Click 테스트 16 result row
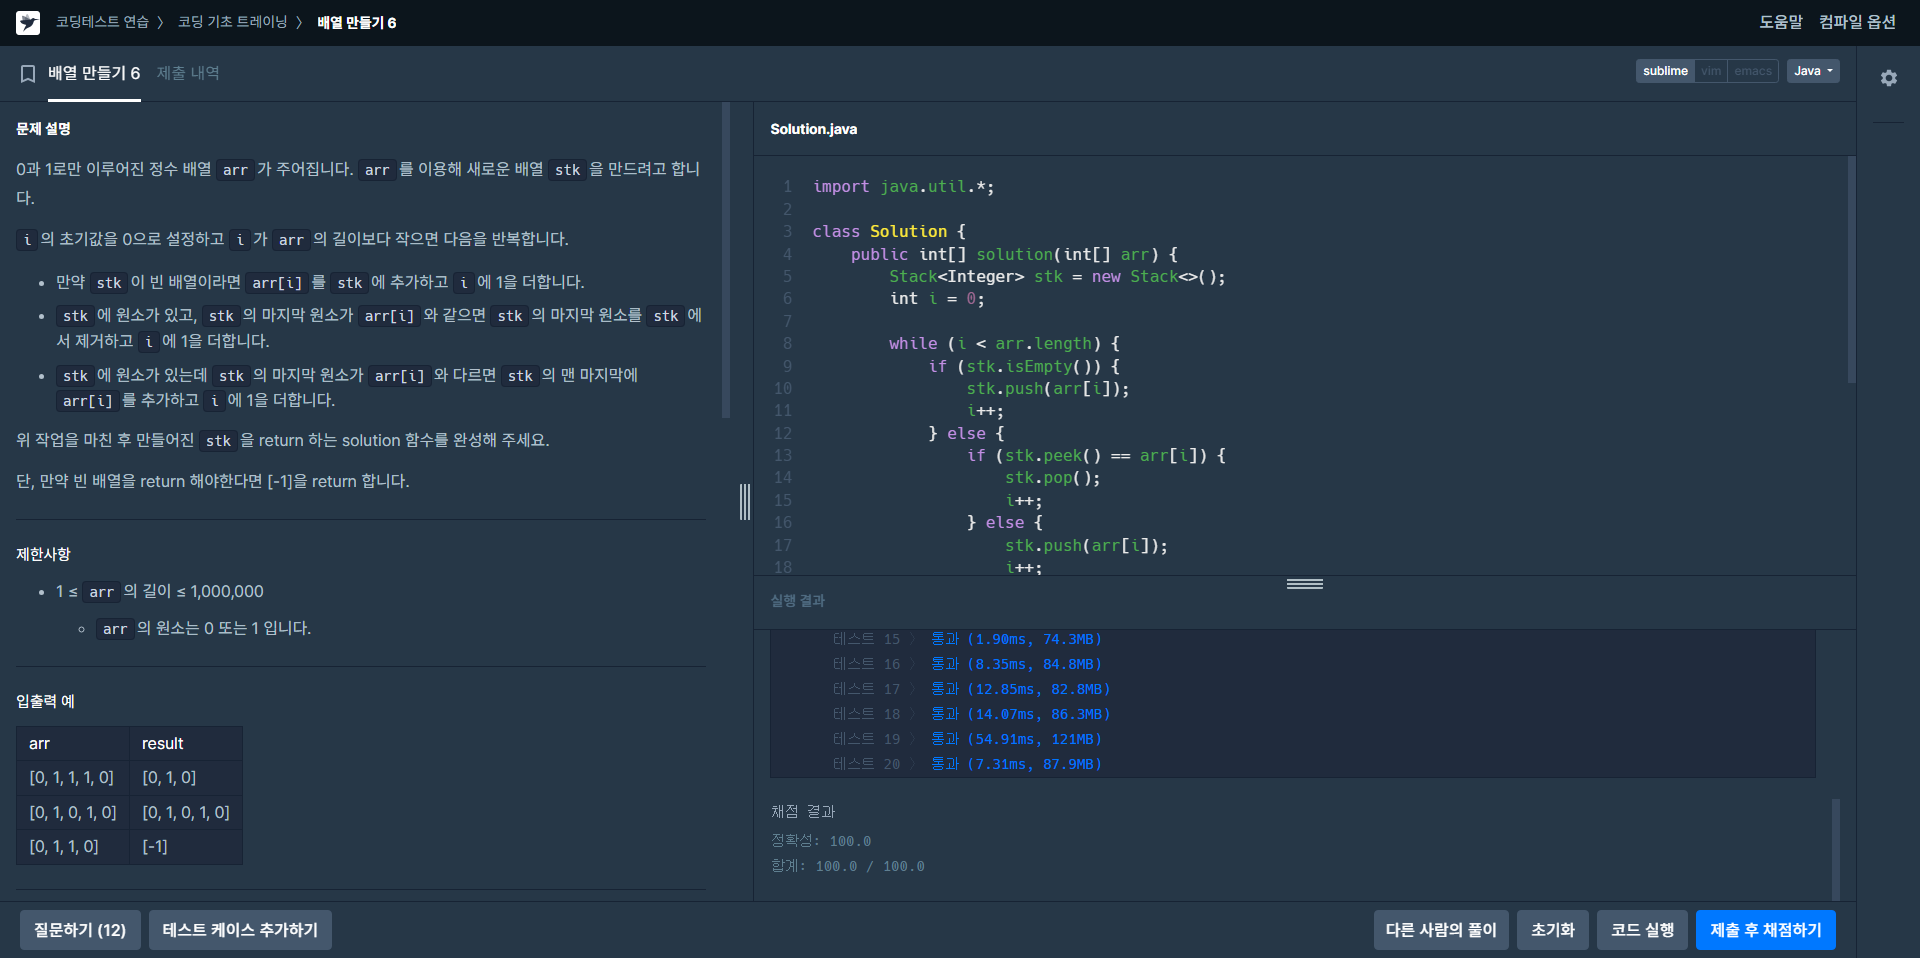 [x=967, y=664]
